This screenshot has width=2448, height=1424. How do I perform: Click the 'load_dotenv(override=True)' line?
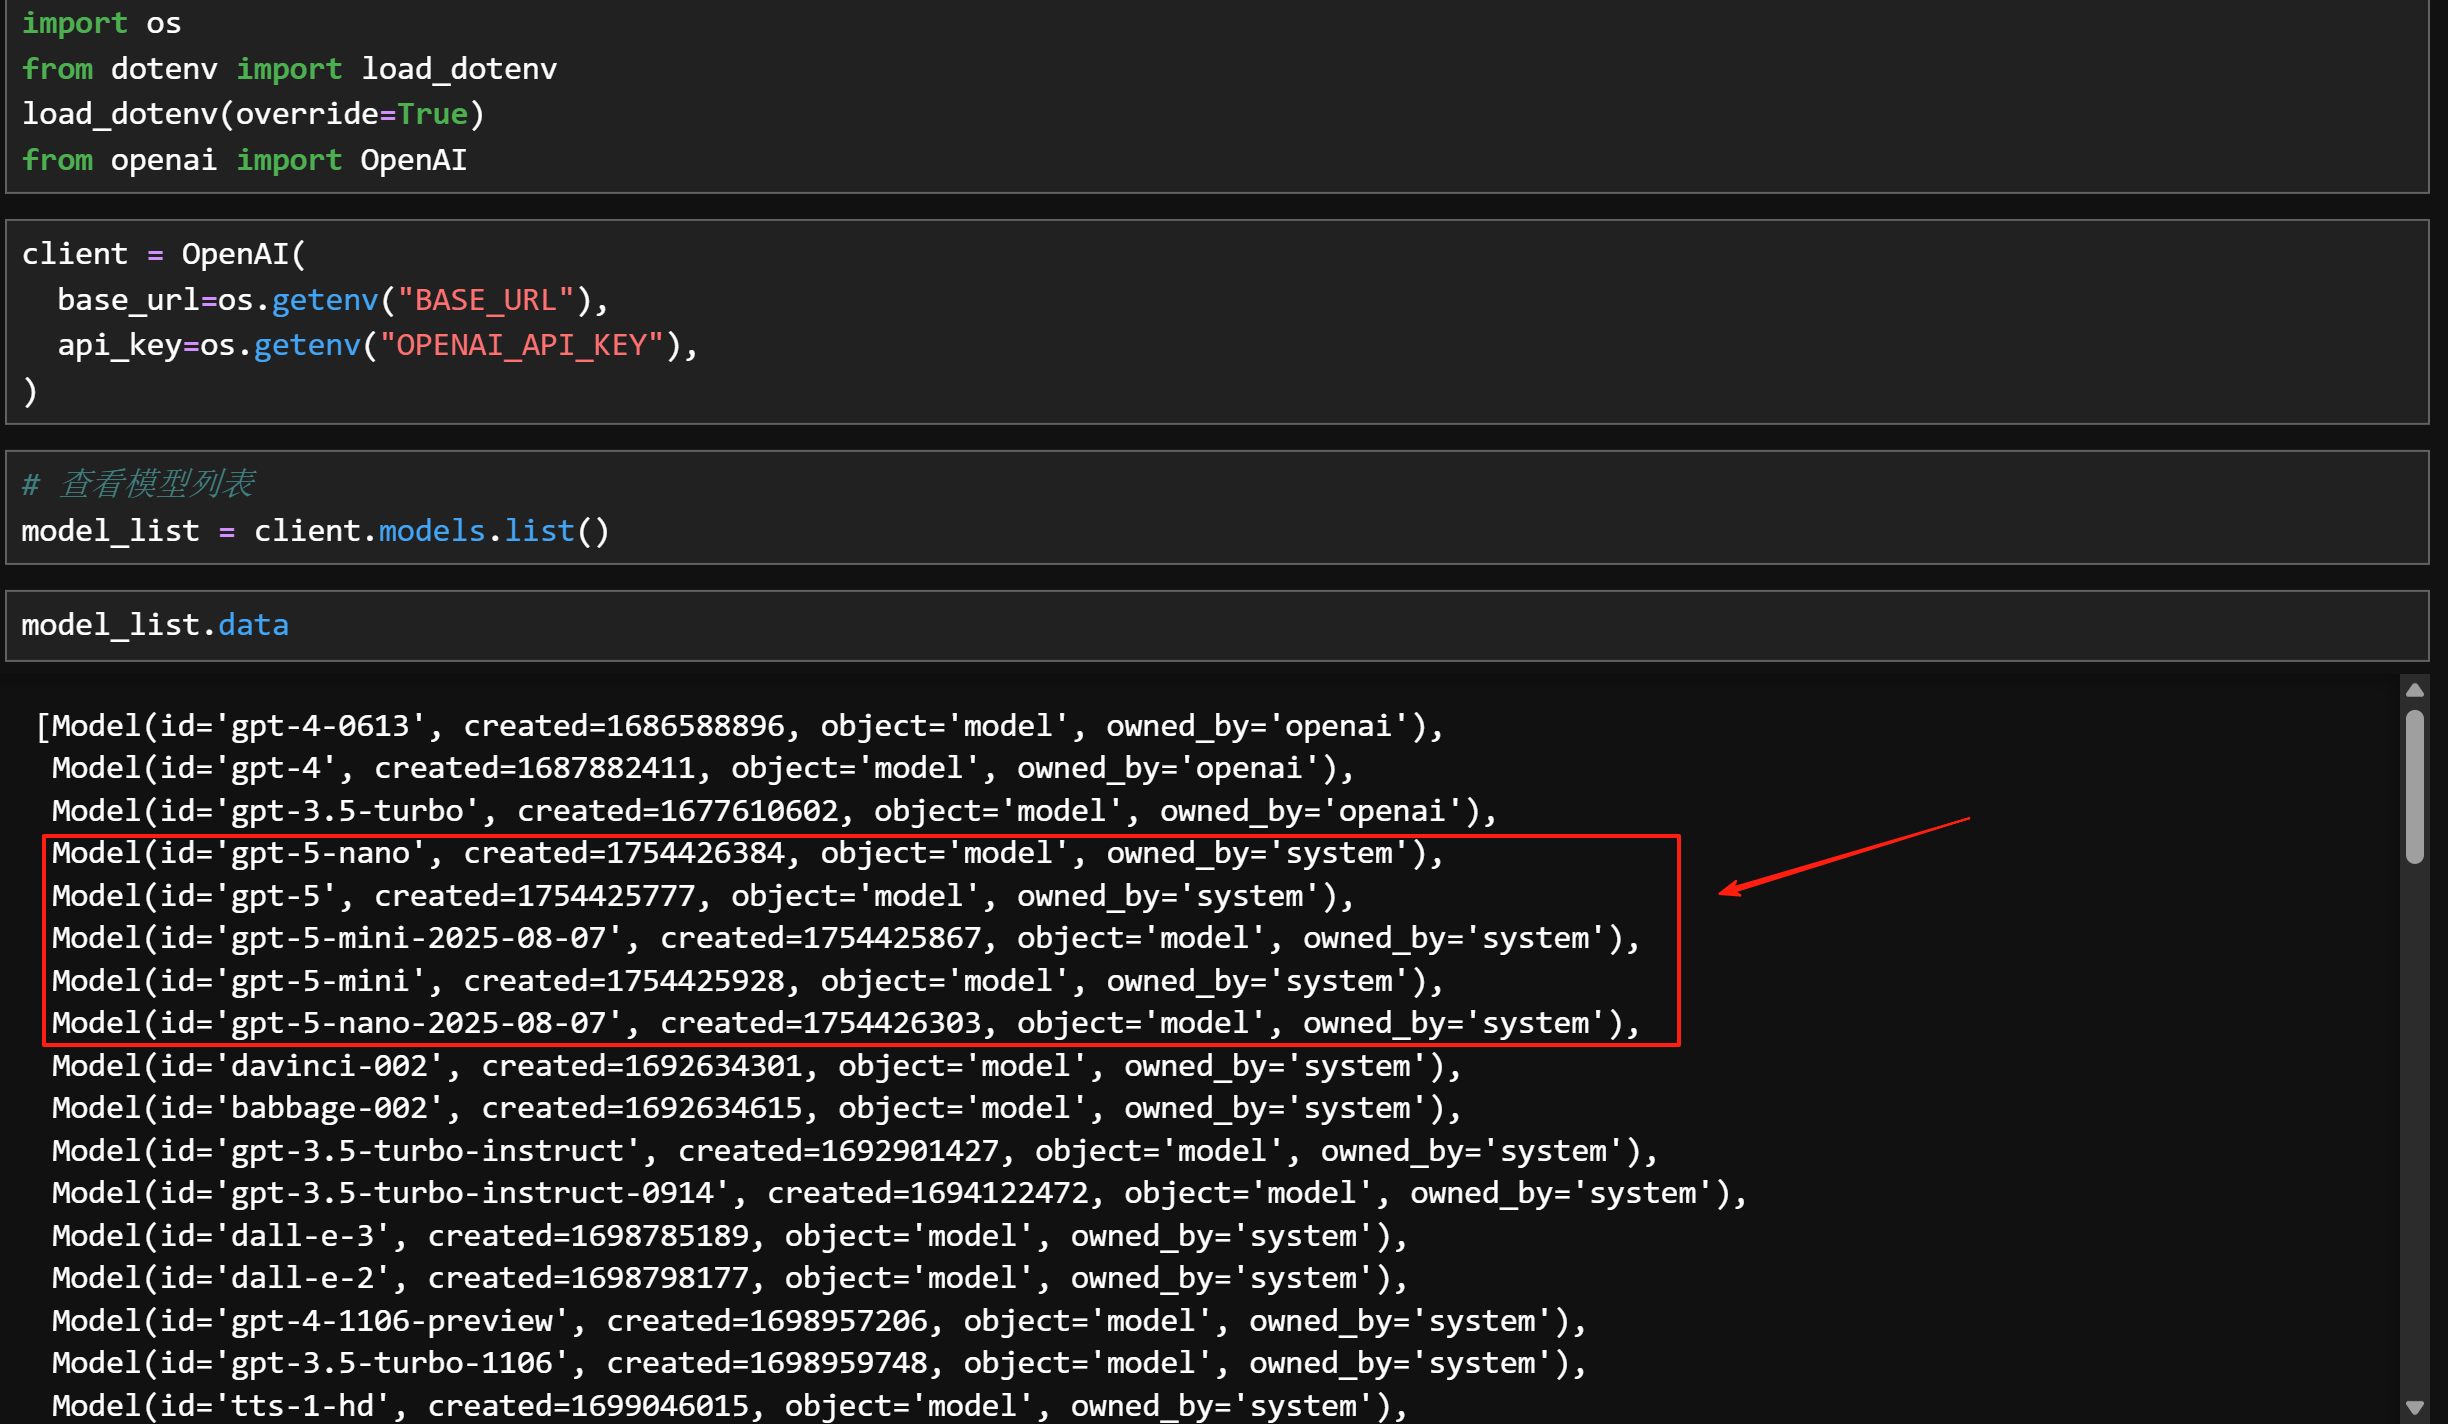(254, 114)
